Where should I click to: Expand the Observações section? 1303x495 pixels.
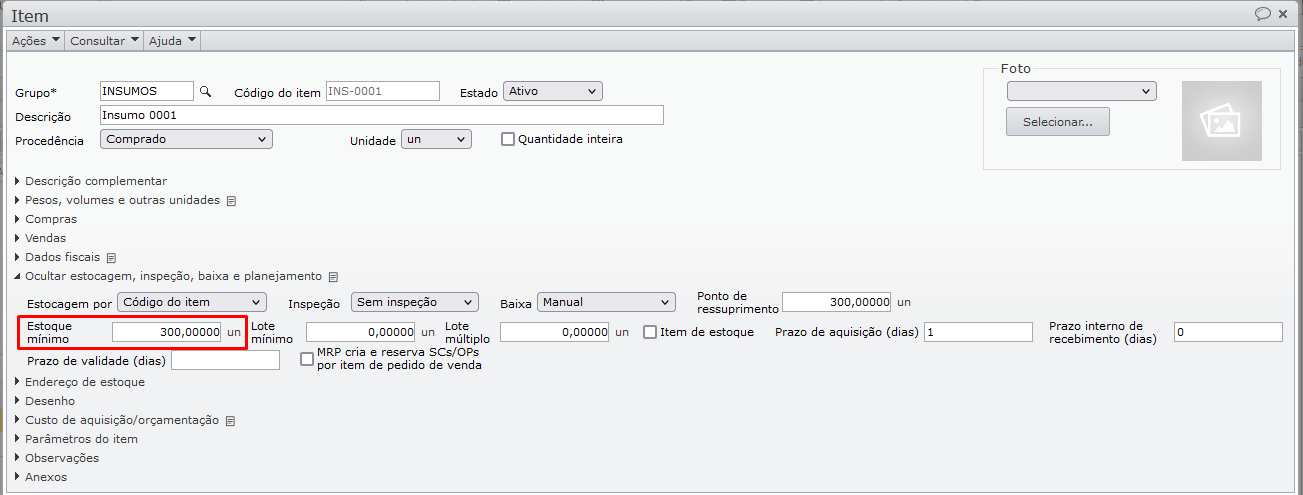(x=57, y=458)
